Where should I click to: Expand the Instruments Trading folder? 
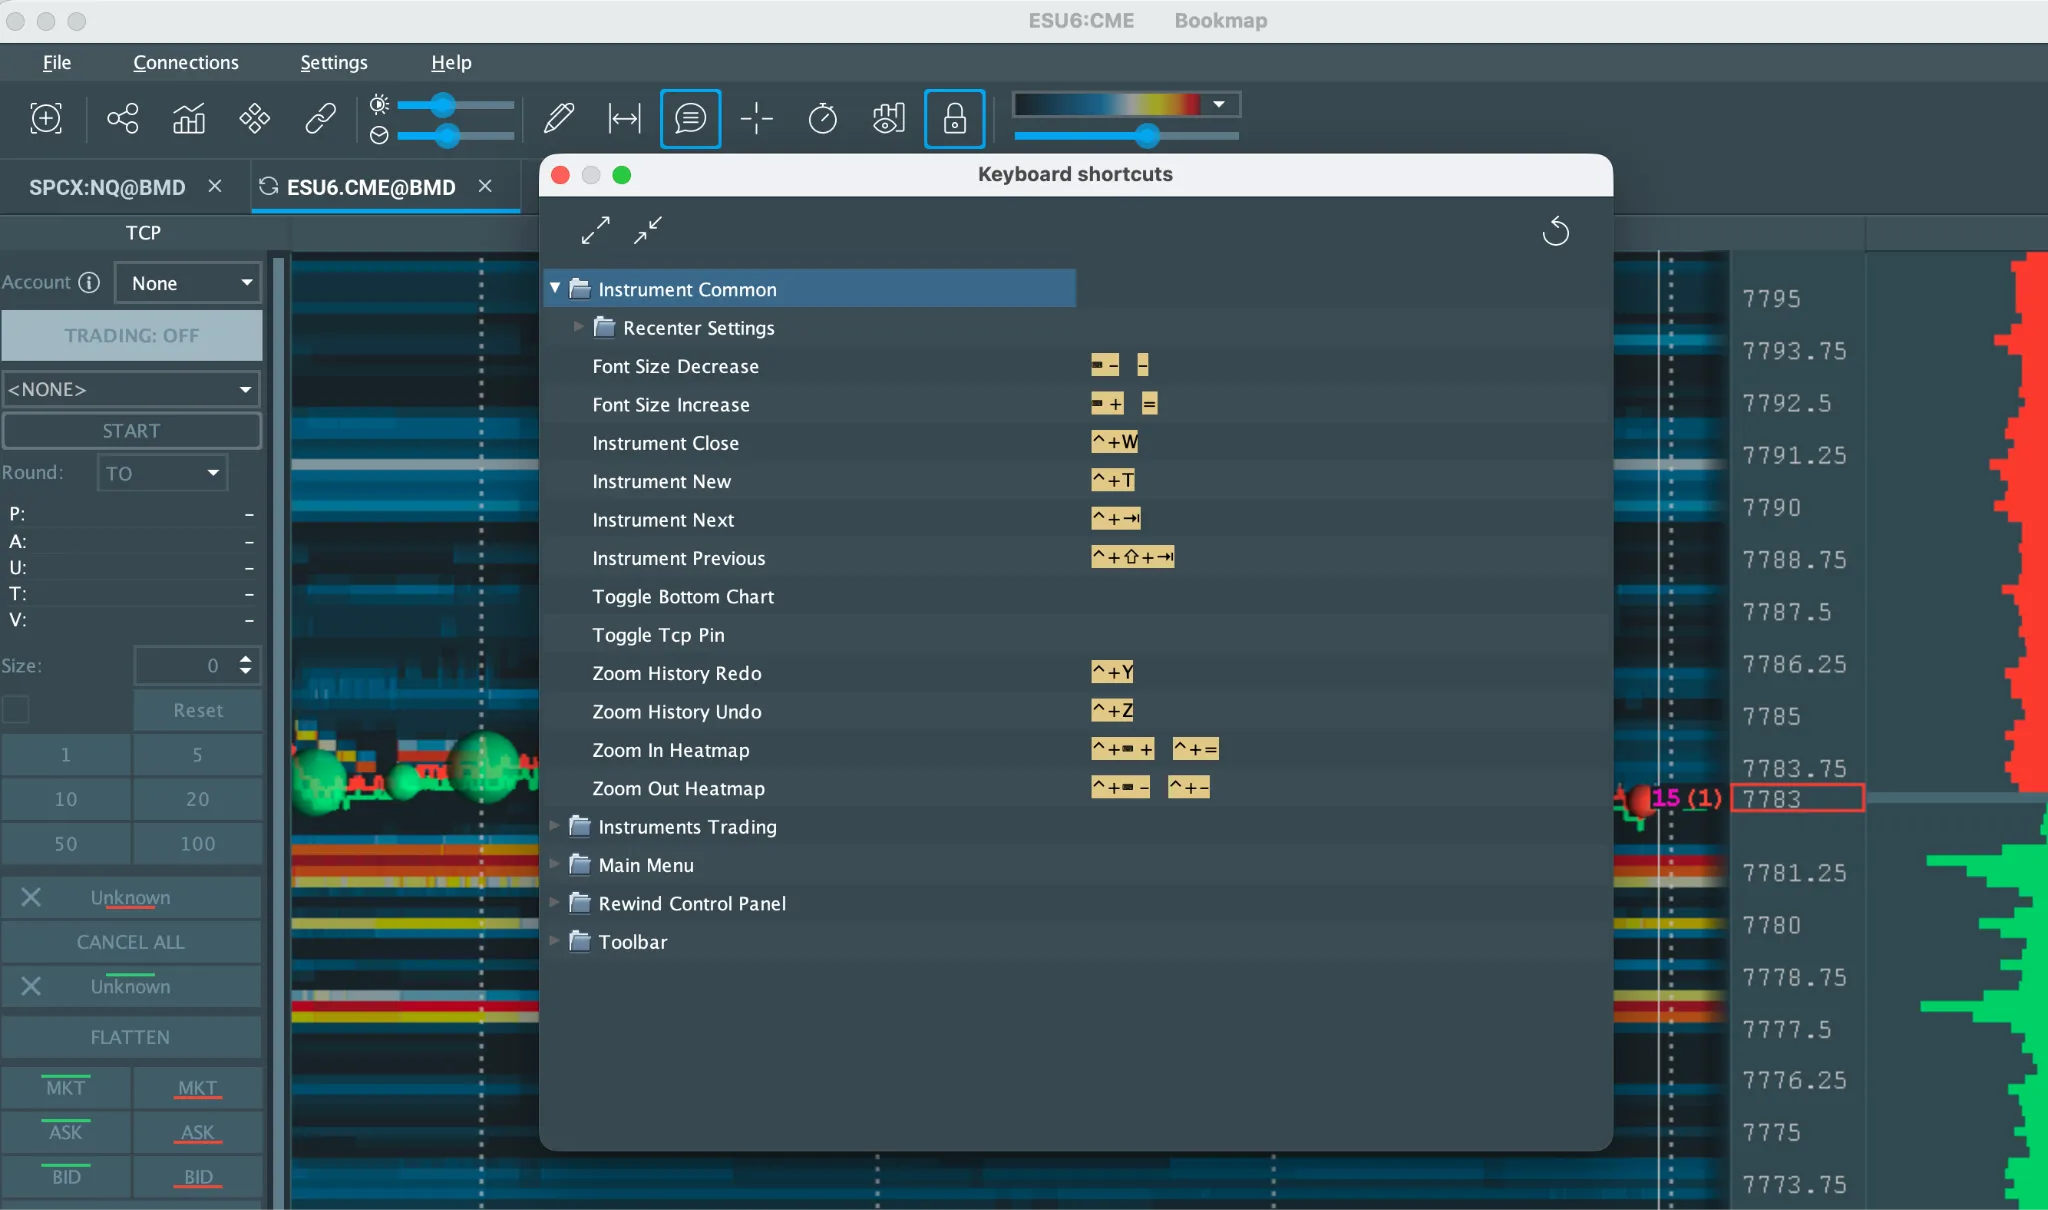(x=554, y=825)
